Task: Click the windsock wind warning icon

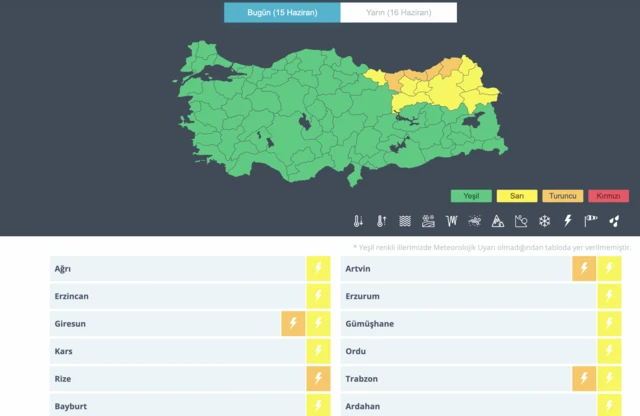Action: pos(591,221)
